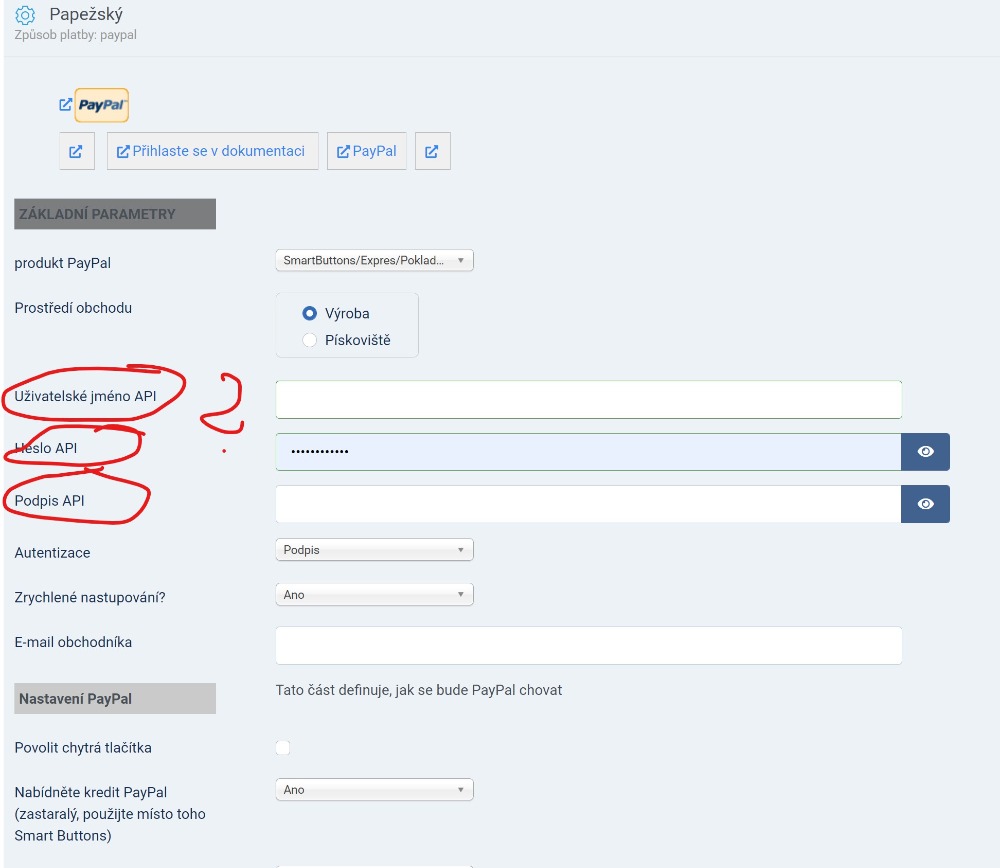The height and width of the screenshot is (868, 1000).
Task: Enable the Povolit chytrá tlačítka checkbox
Action: 283,748
